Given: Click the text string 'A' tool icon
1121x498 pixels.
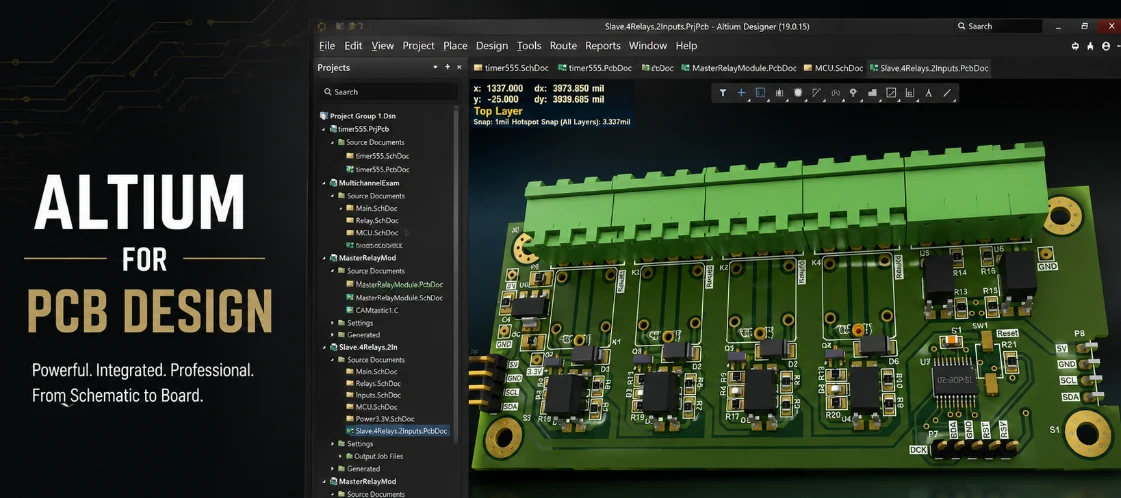Looking at the screenshot, I should pyautogui.click(x=929, y=93).
